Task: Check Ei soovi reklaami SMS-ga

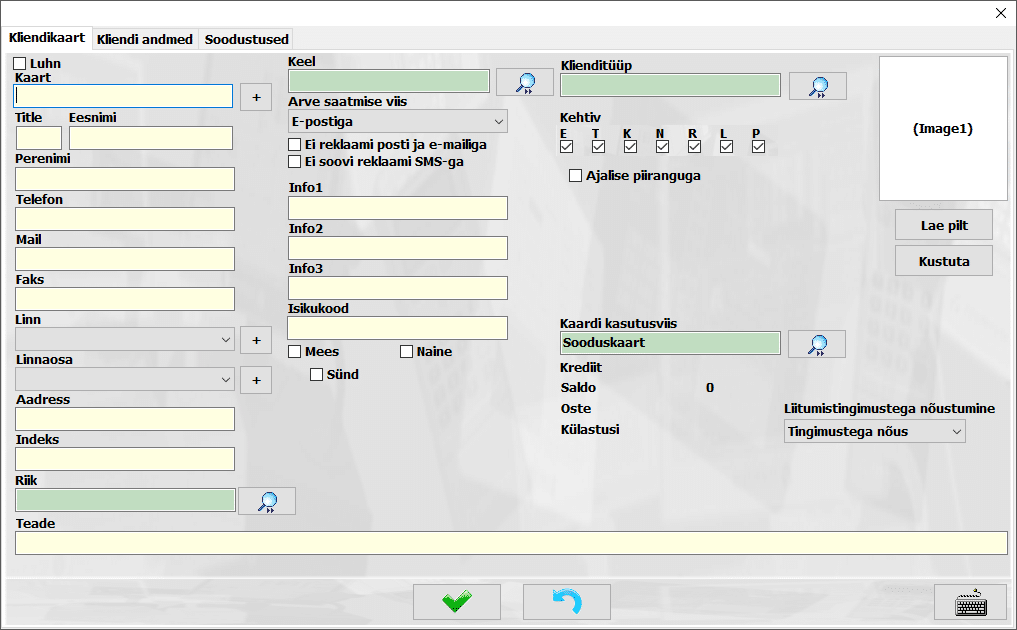Action: [295, 161]
